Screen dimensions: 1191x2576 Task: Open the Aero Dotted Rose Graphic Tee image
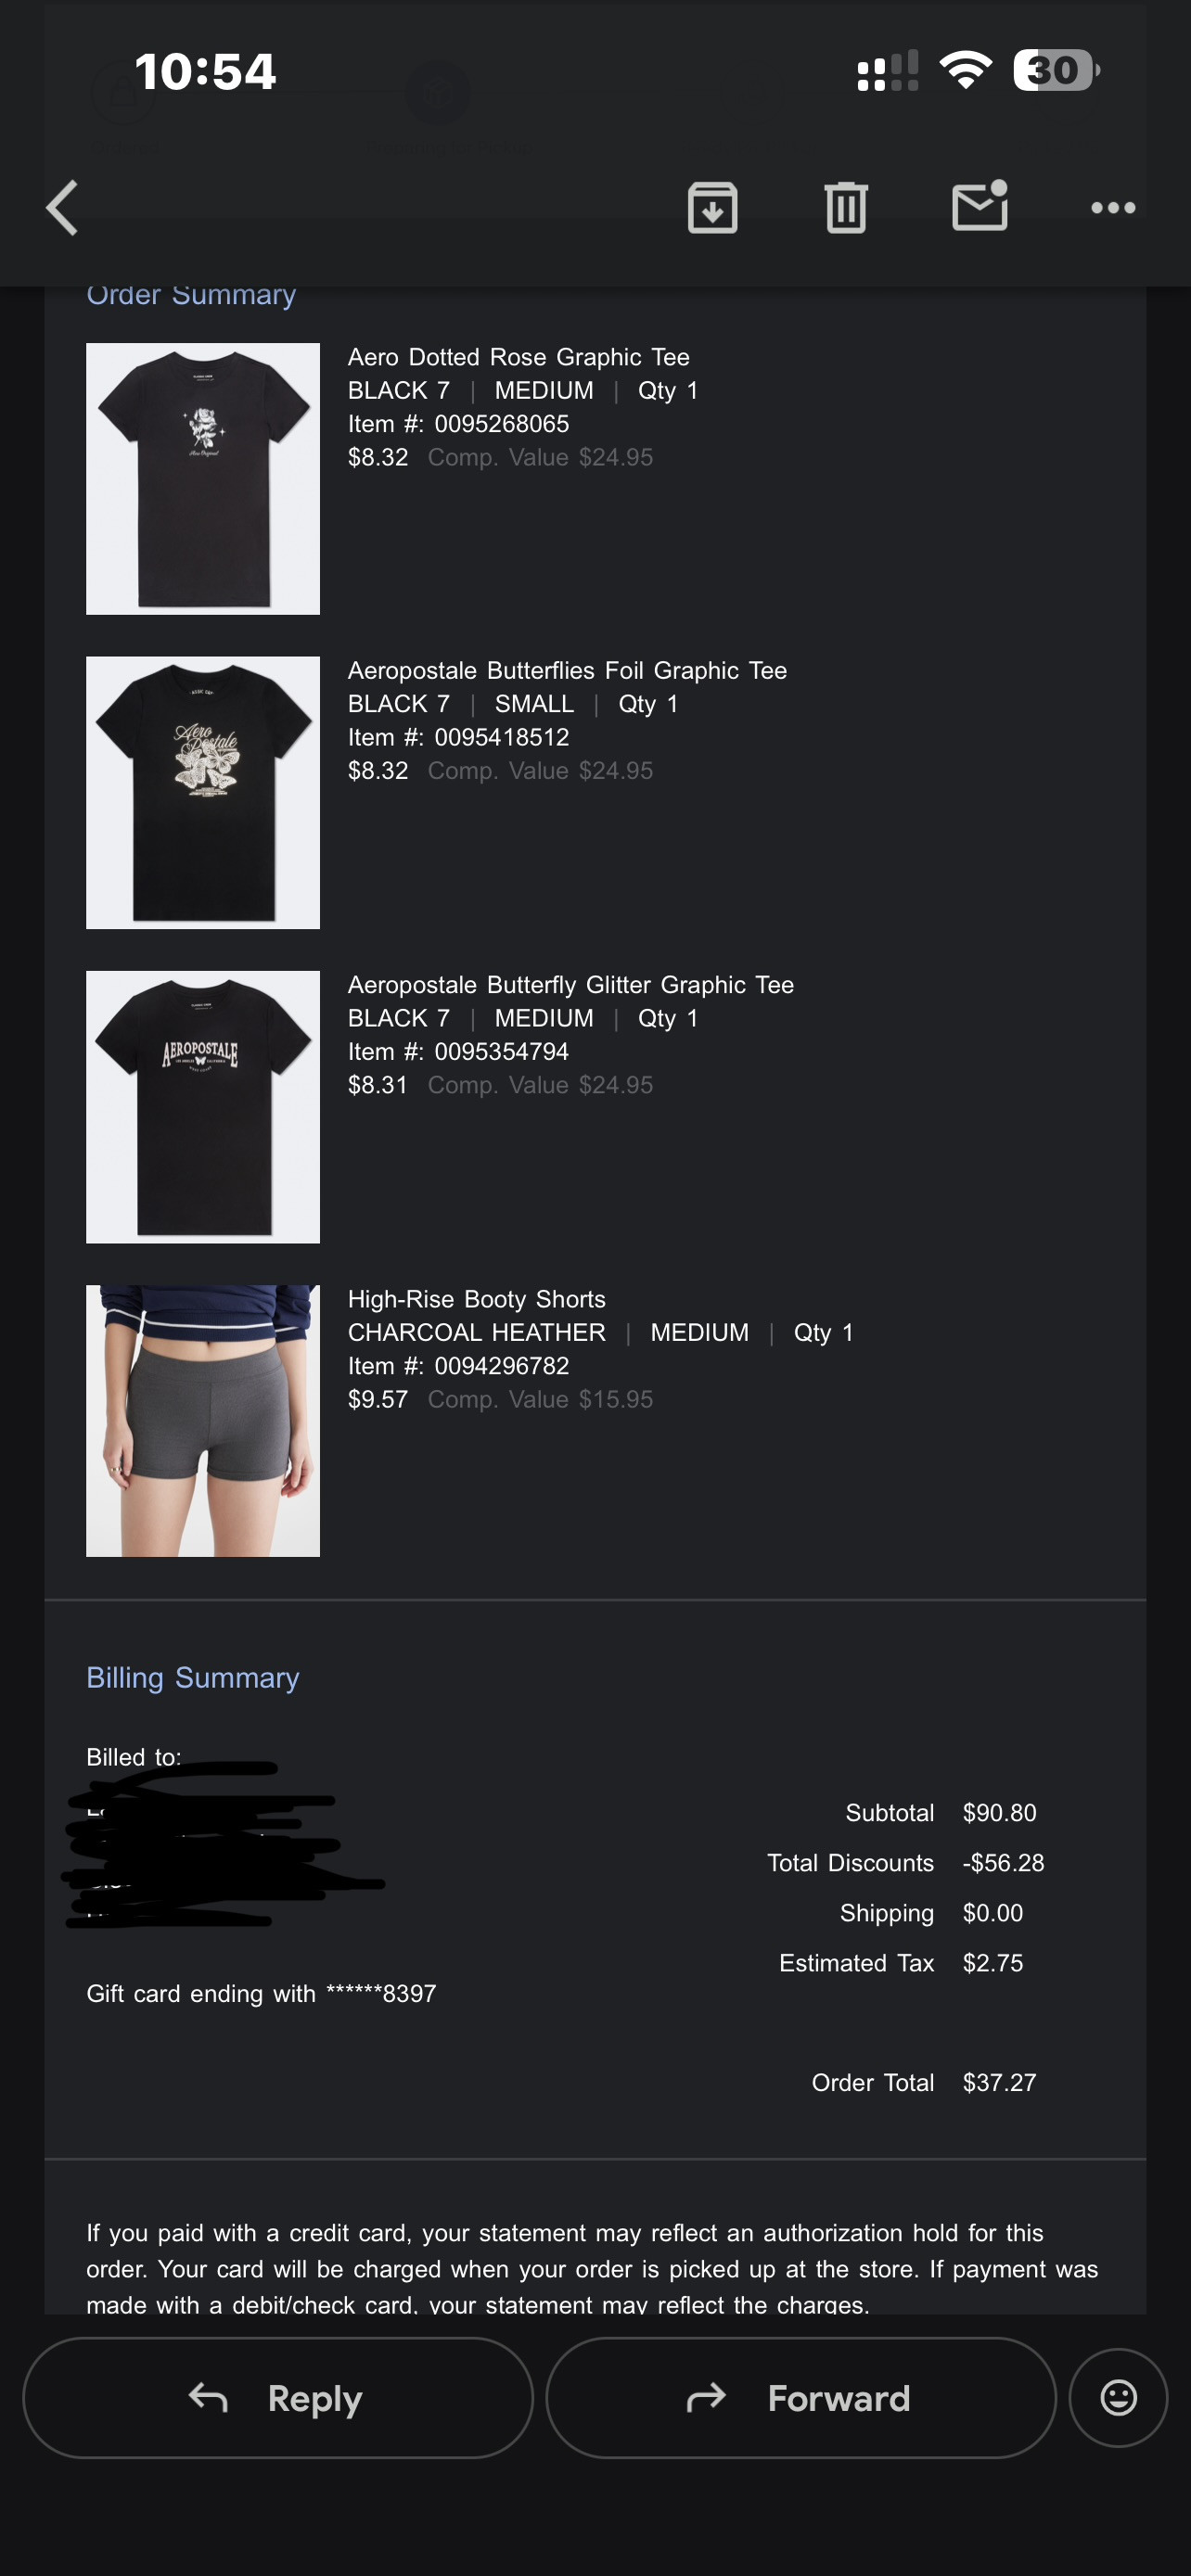click(x=203, y=479)
